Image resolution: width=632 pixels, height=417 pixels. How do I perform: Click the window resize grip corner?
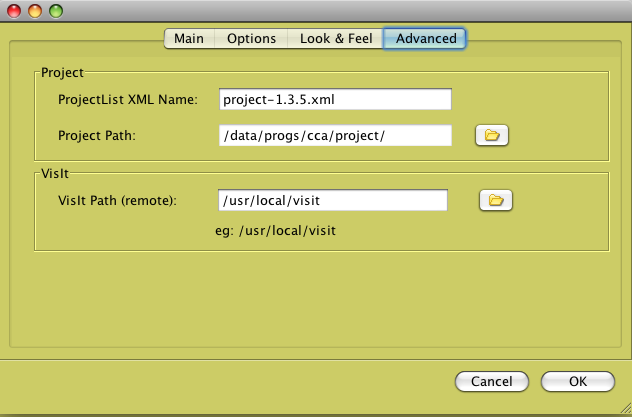tap(625, 408)
